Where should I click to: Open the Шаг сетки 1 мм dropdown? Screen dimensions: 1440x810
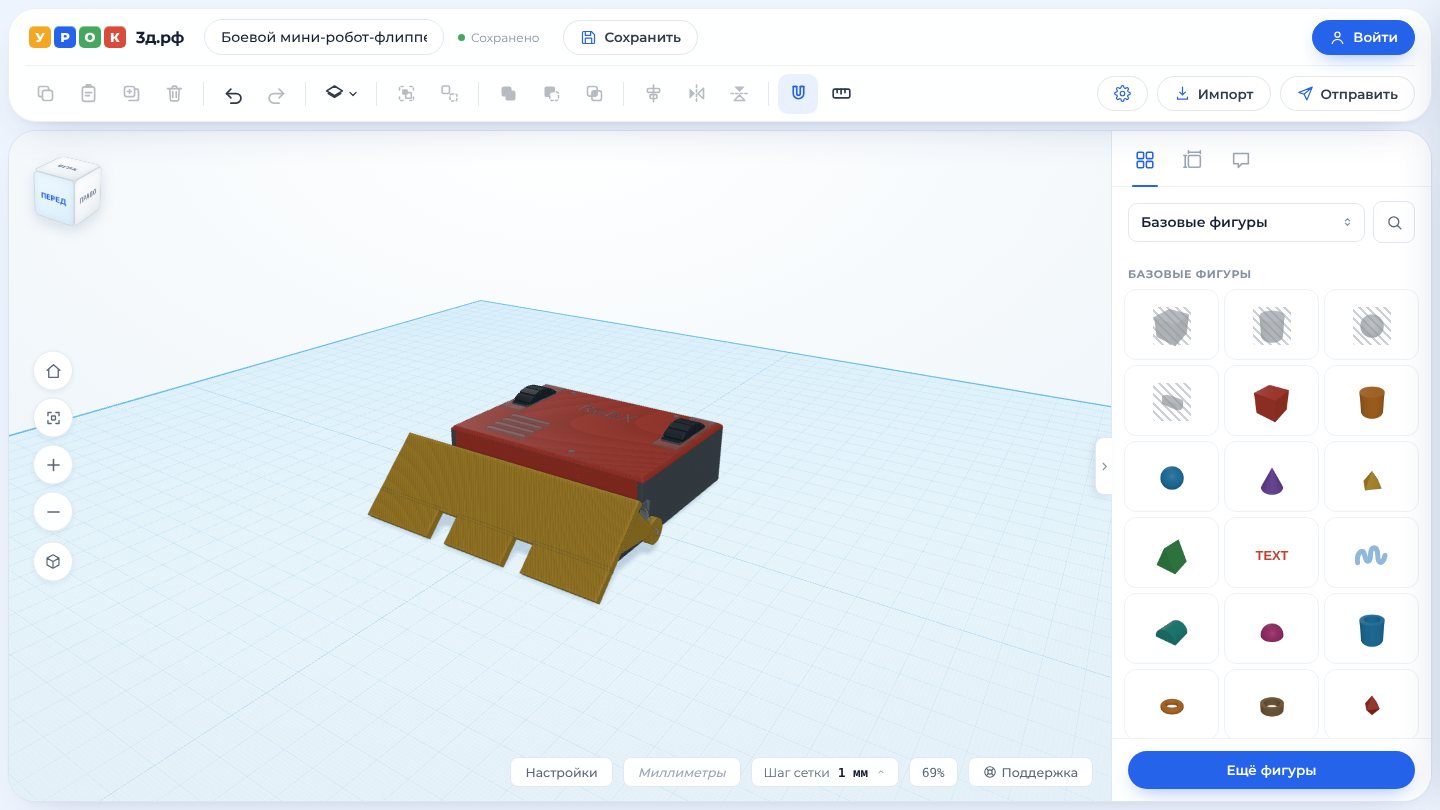tap(824, 772)
